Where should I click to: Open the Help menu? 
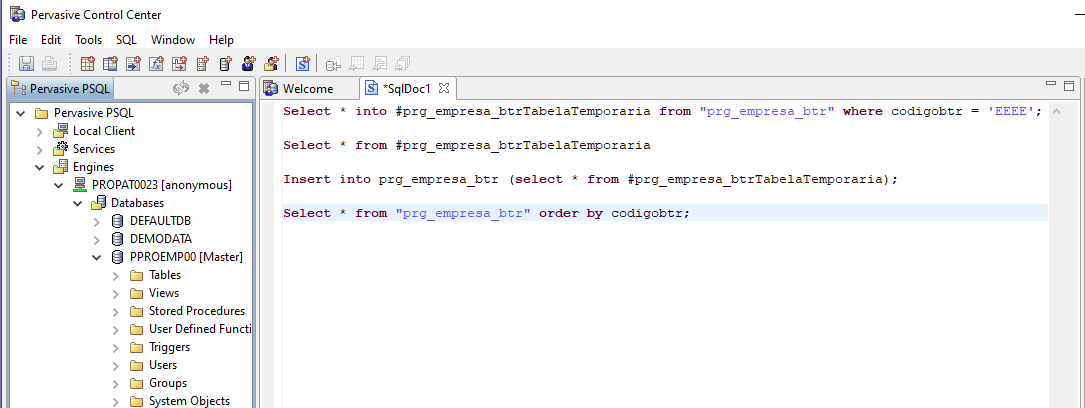221,40
